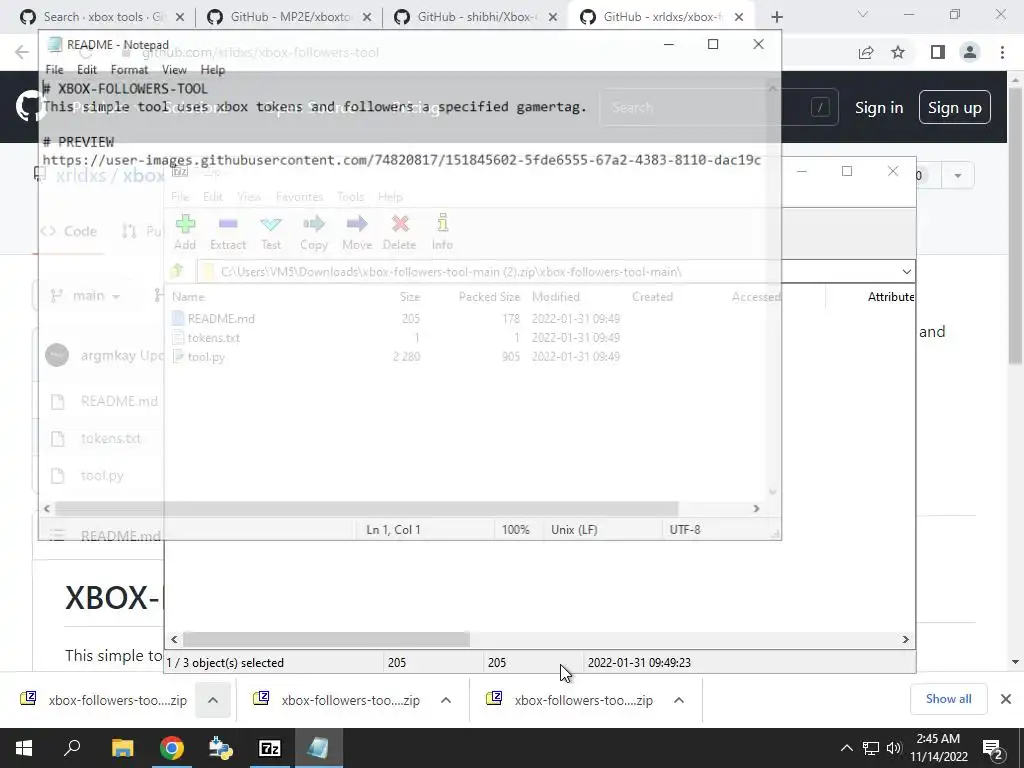Bookmark this page with star icon
1024x768 pixels.
pos(898,52)
